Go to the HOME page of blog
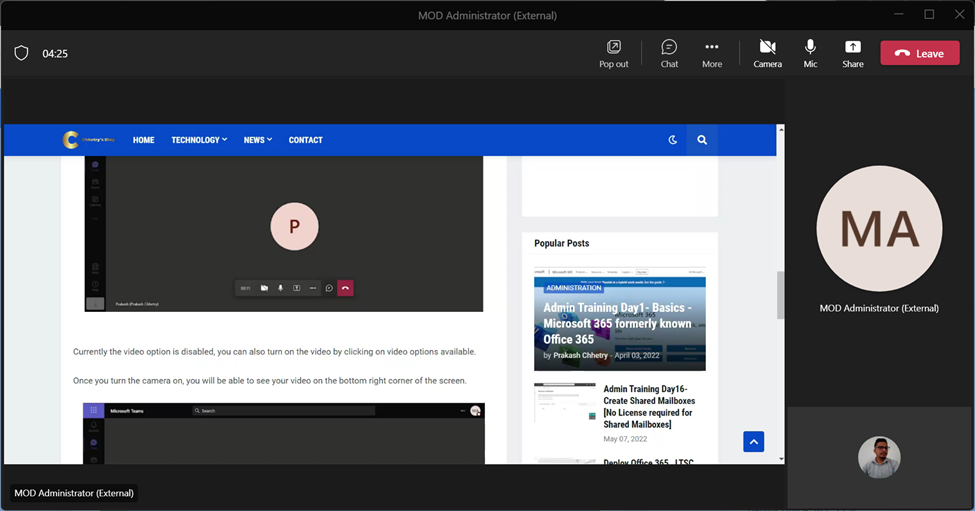Viewport: 975px width, 511px height. click(x=144, y=140)
